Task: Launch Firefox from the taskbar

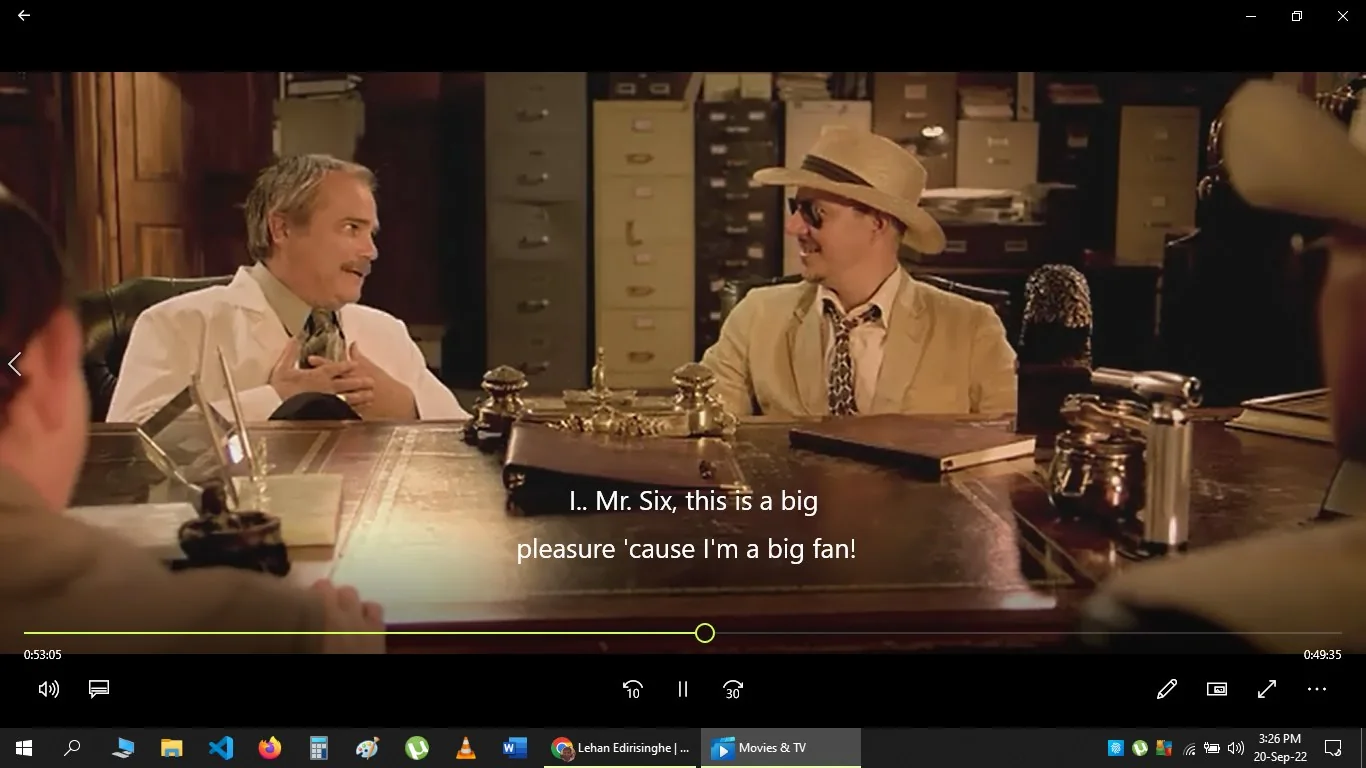Action: 270,748
